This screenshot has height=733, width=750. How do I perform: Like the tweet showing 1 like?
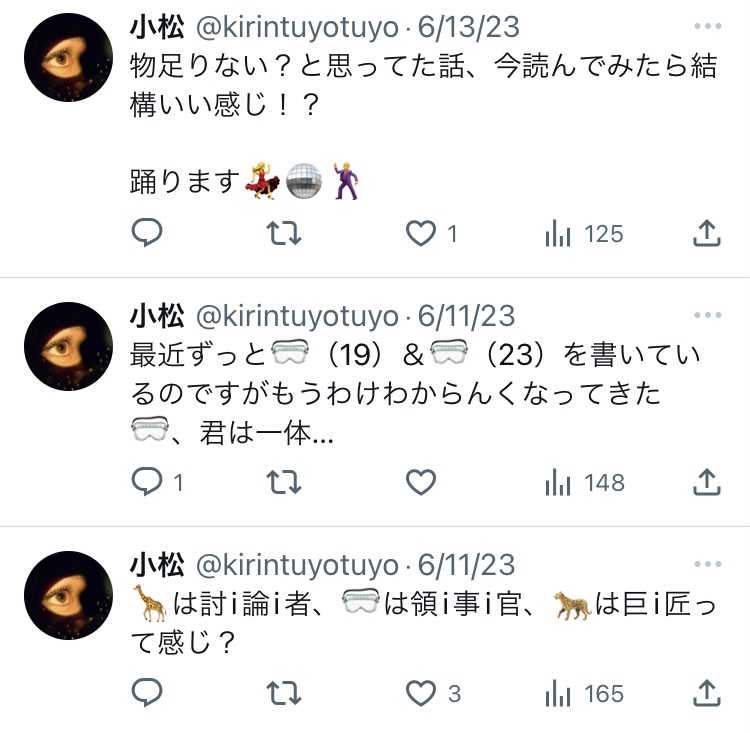pyautogui.click(x=421, y=233)
